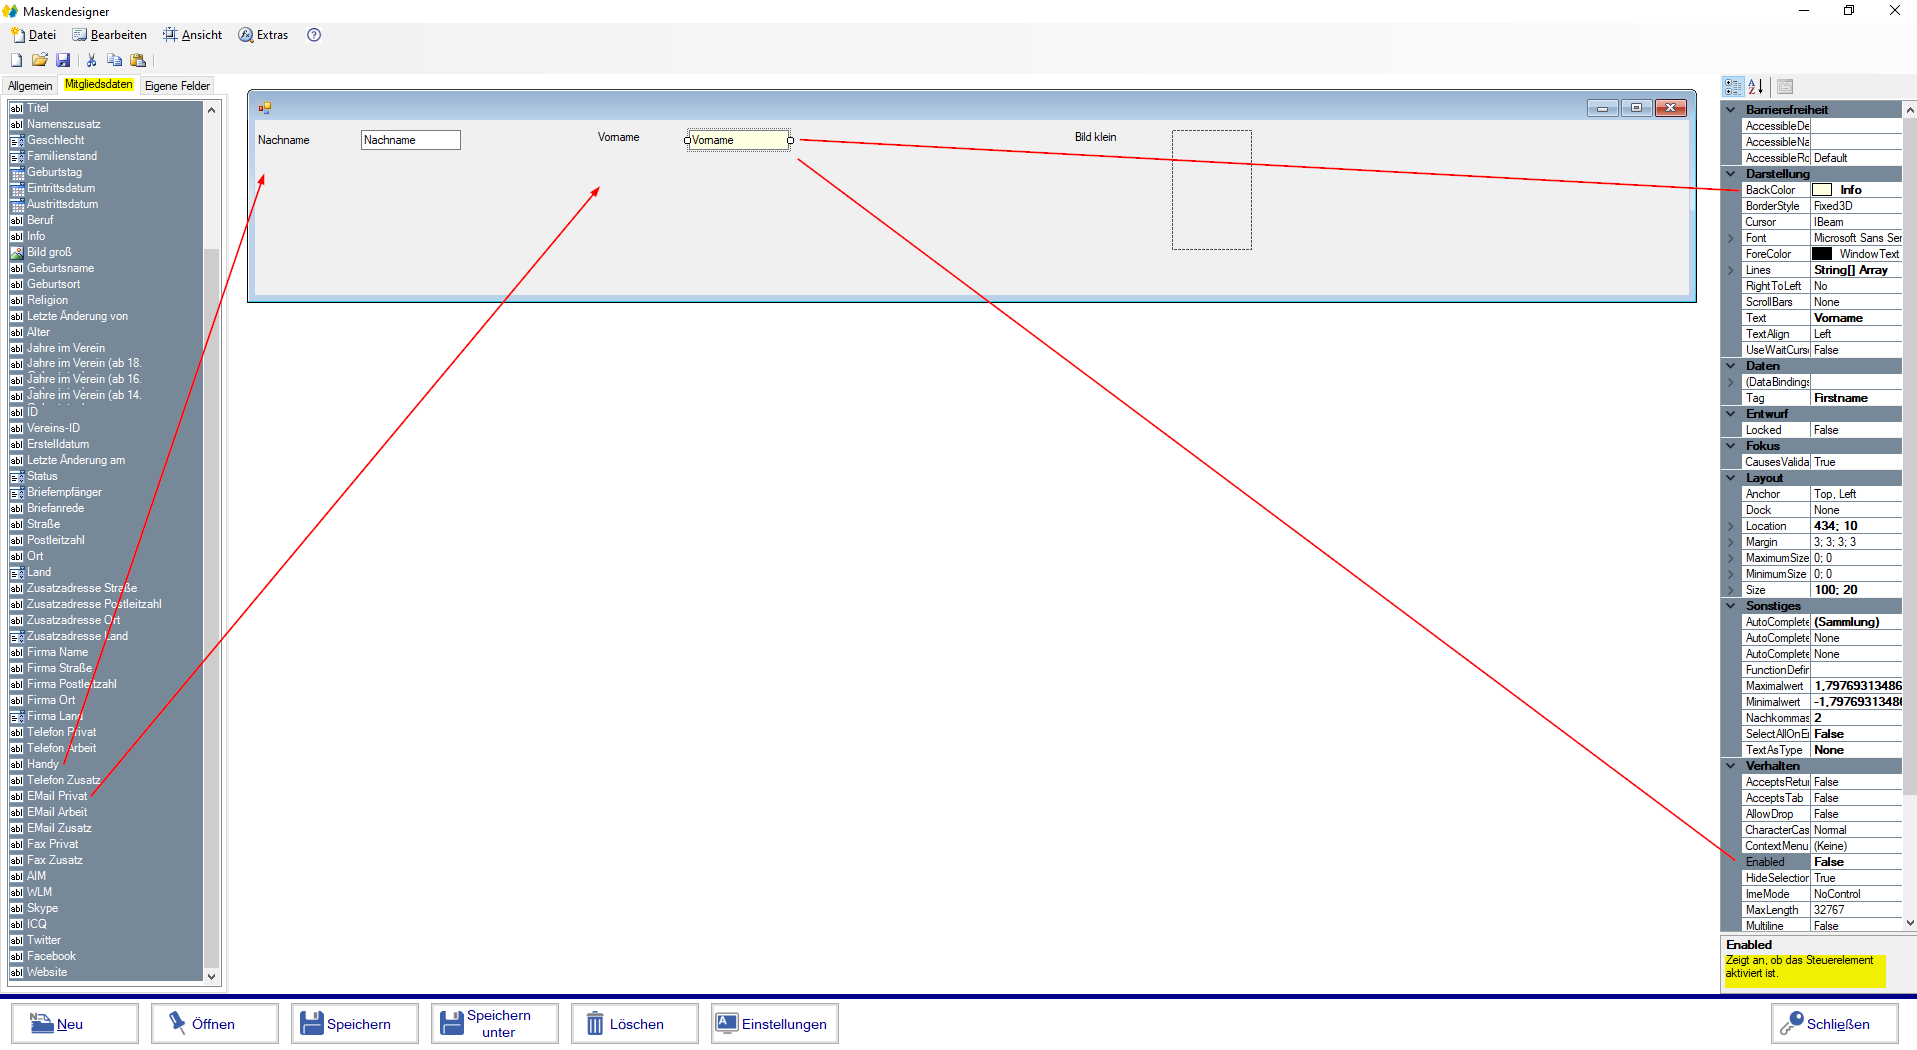This screenshot has width=1917, height=1050.
Task: Select the AllowDrop property value False
Action: (x=1856, y=814)
